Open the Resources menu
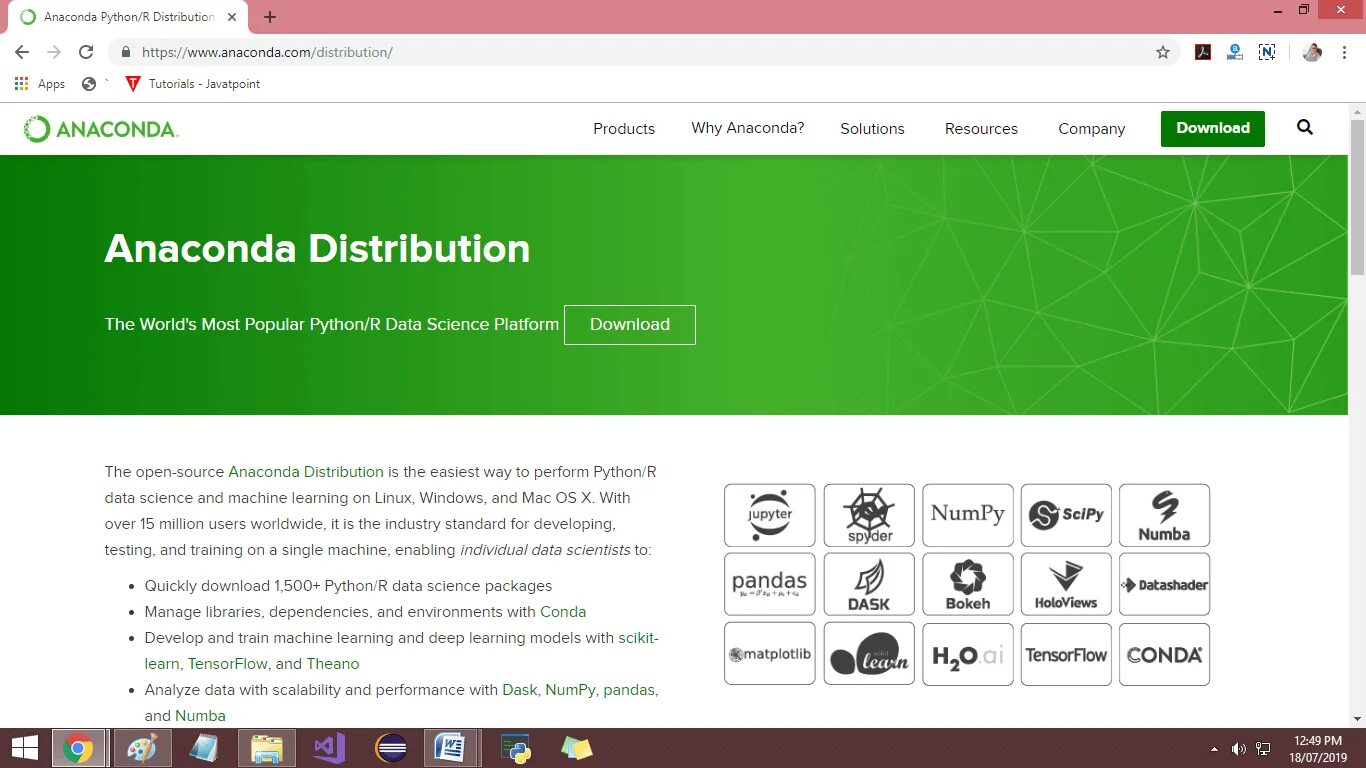 (981, 129)
